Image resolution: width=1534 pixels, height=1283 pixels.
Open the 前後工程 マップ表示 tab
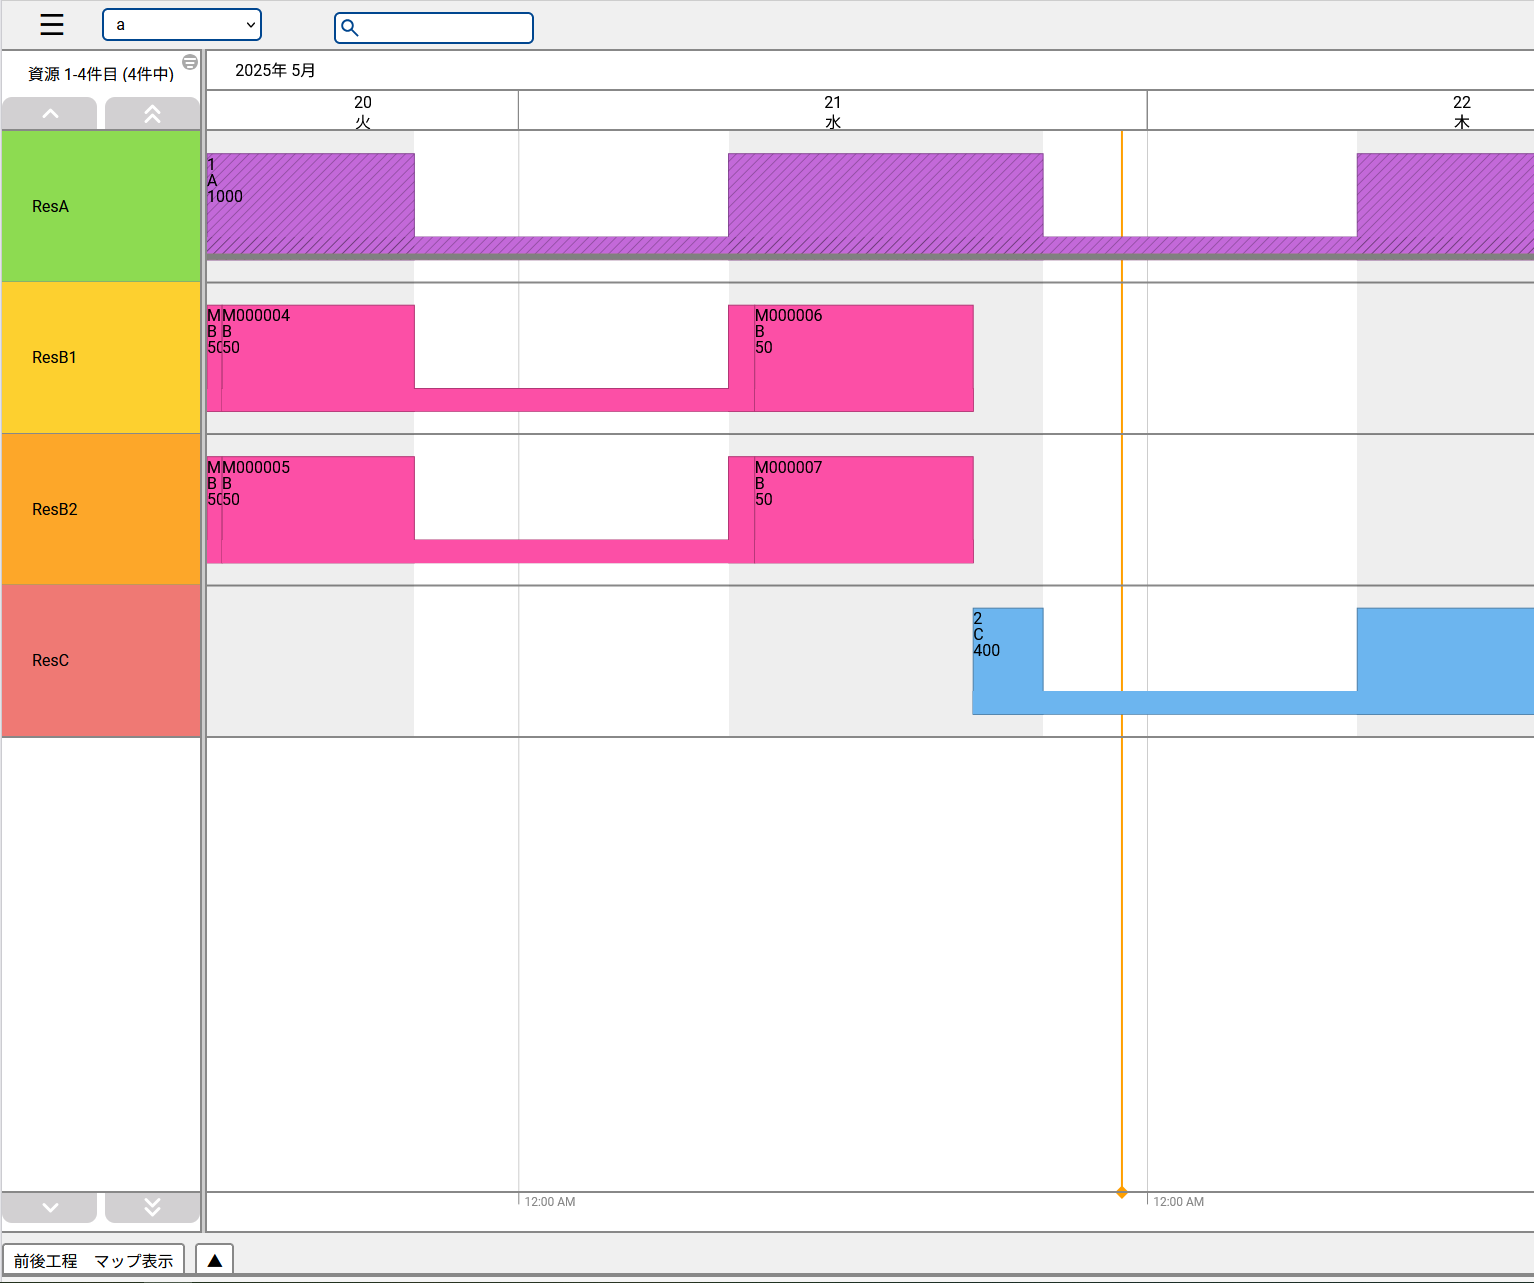pos(94,1261)
